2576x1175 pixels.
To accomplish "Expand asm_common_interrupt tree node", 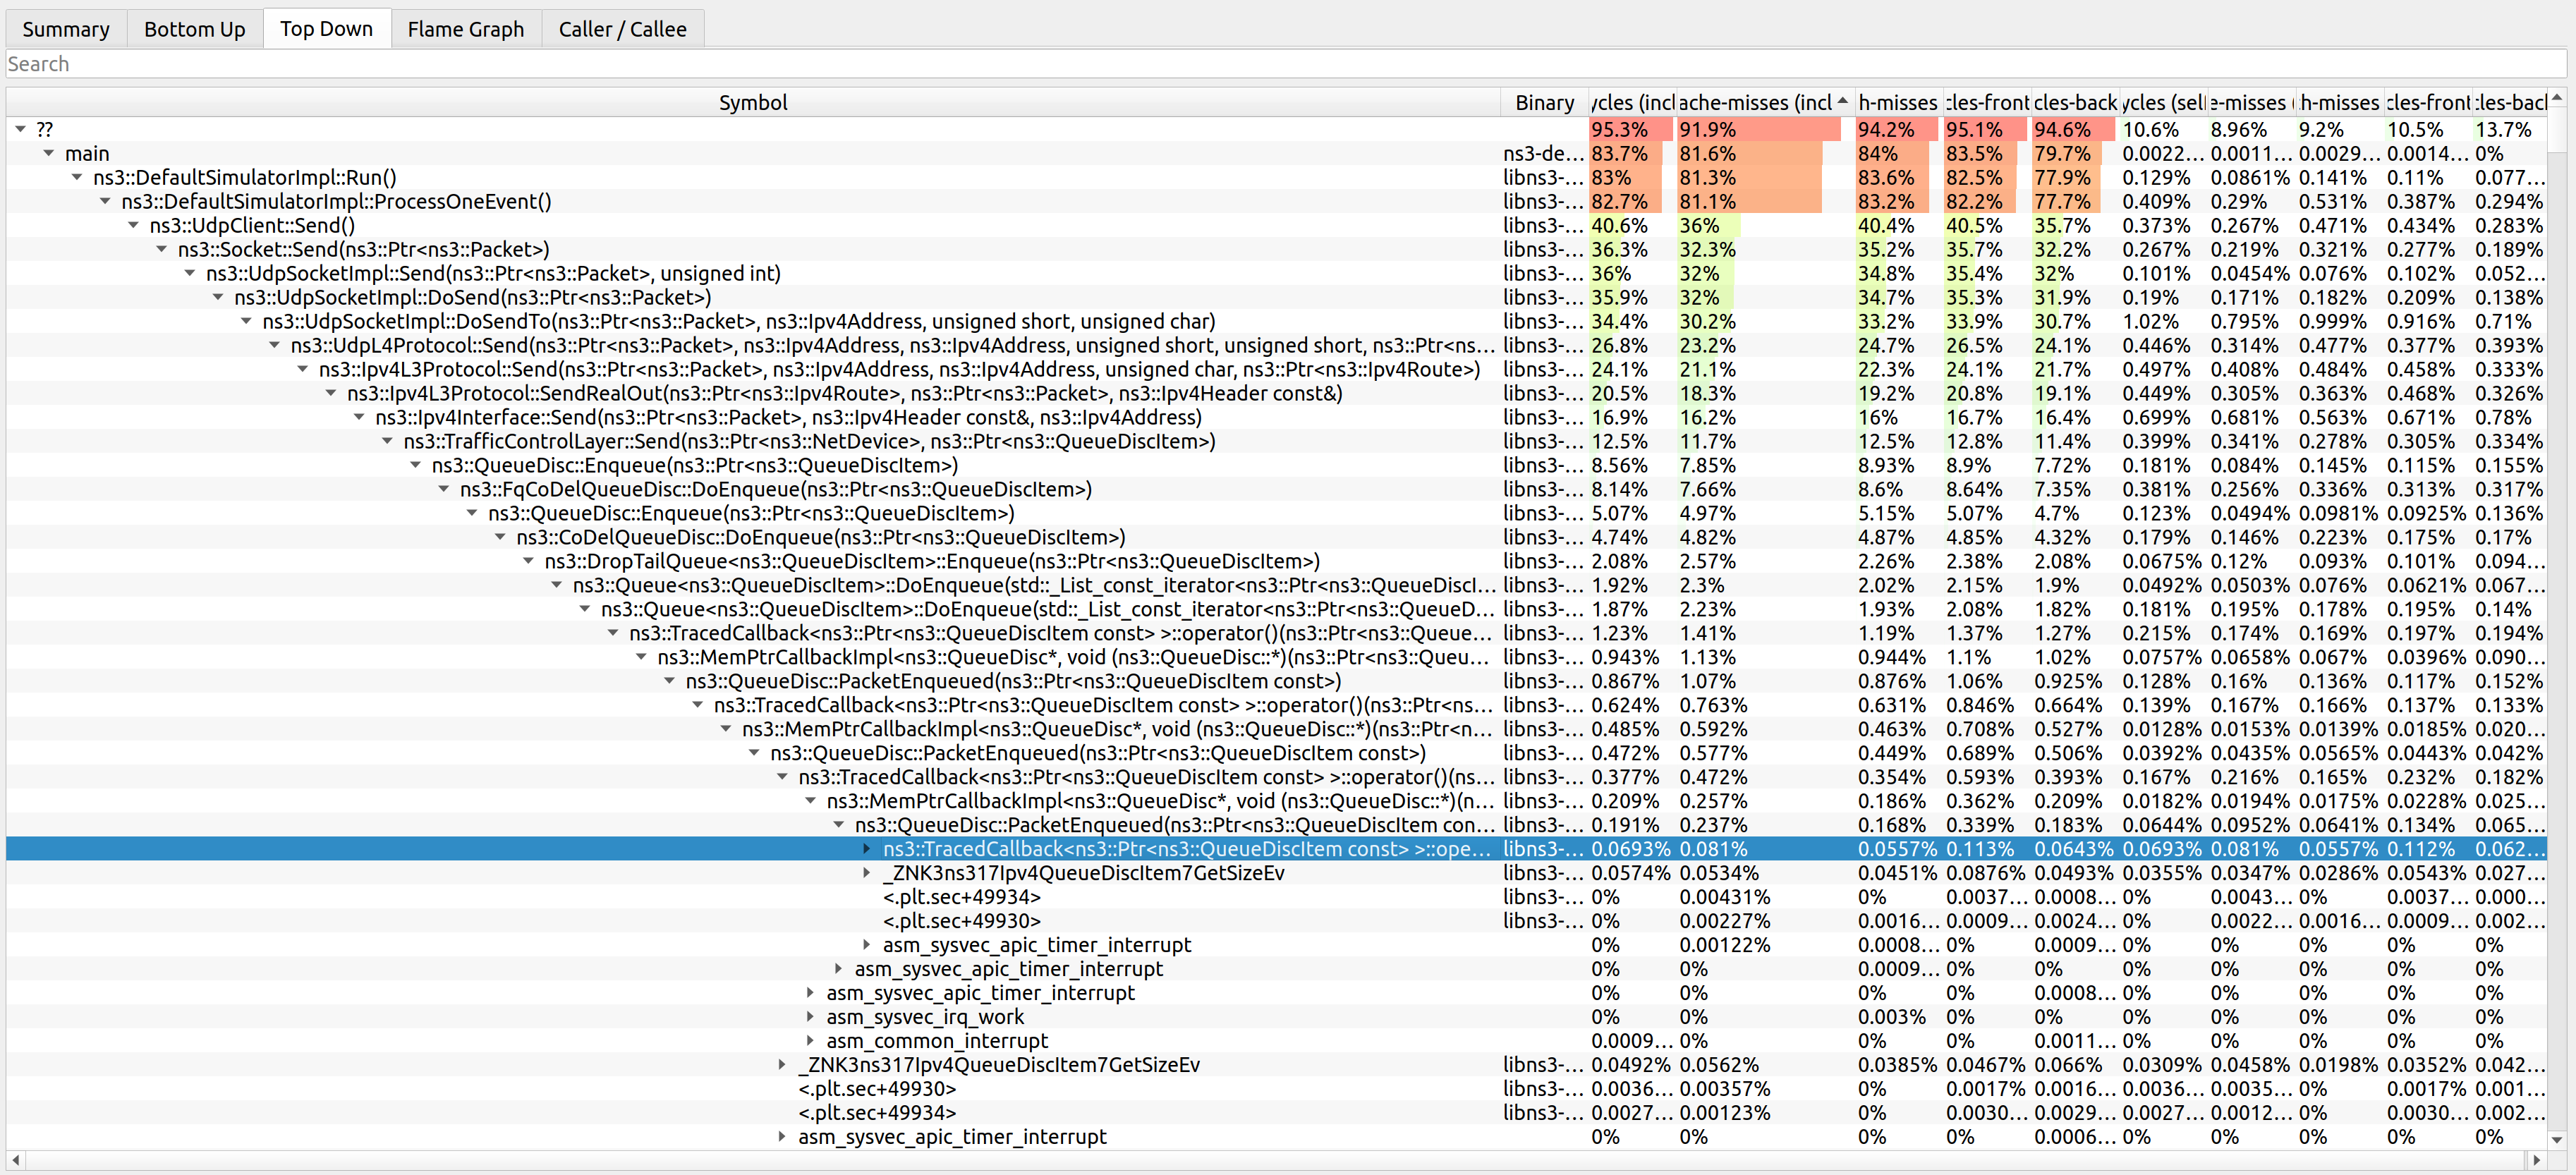I will coord(811,1041).
